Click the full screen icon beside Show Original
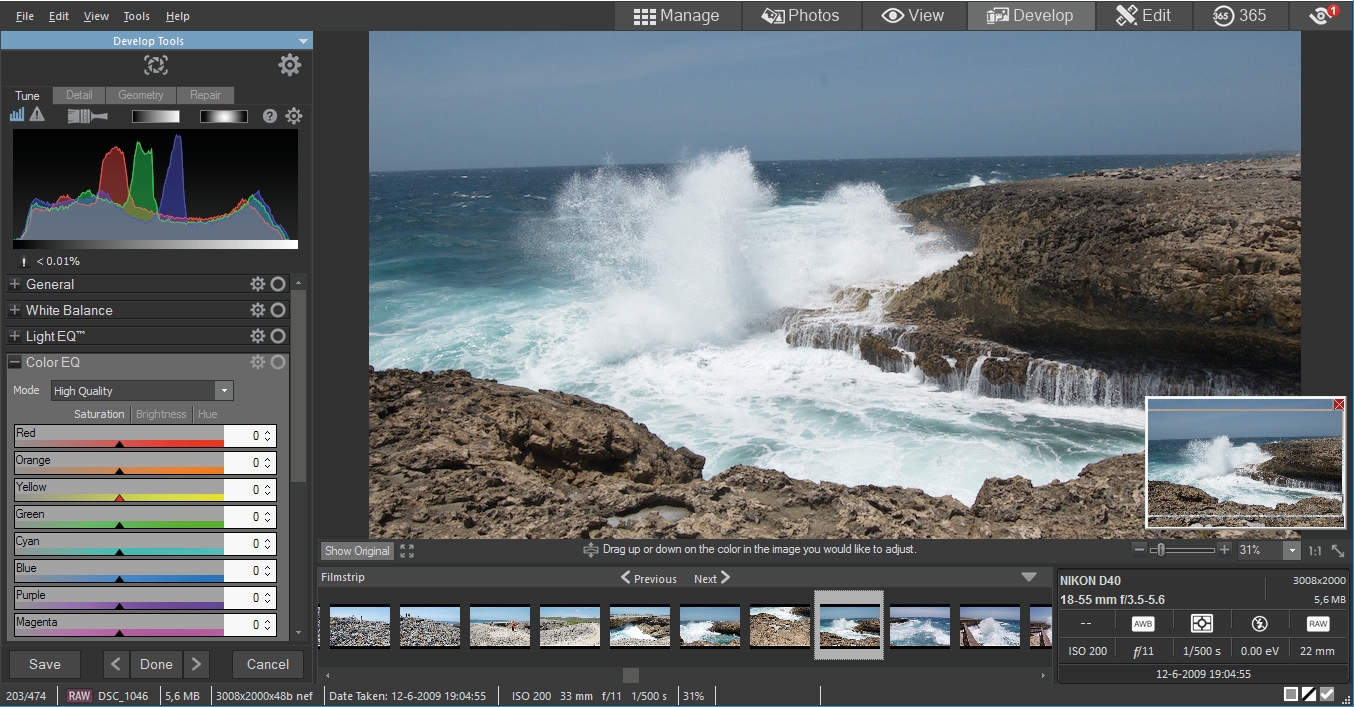 coord(407,550)
